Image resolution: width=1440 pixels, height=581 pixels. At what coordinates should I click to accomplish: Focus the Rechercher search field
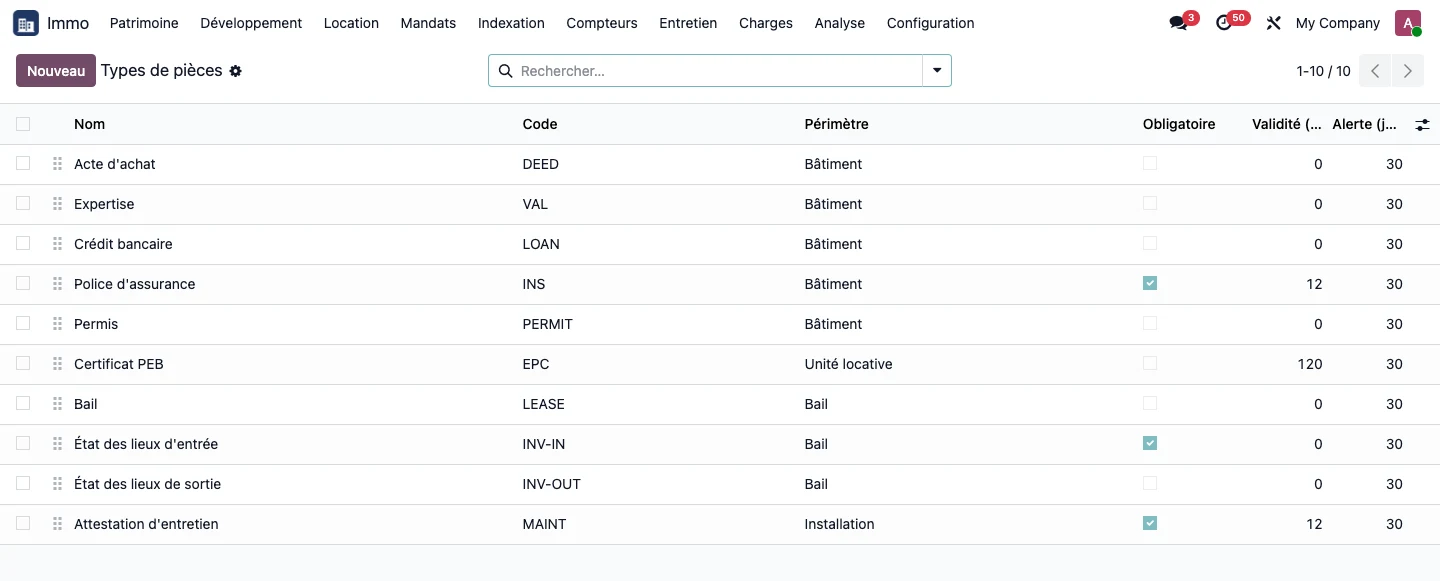pyautogui.click(x=718, y=71)
